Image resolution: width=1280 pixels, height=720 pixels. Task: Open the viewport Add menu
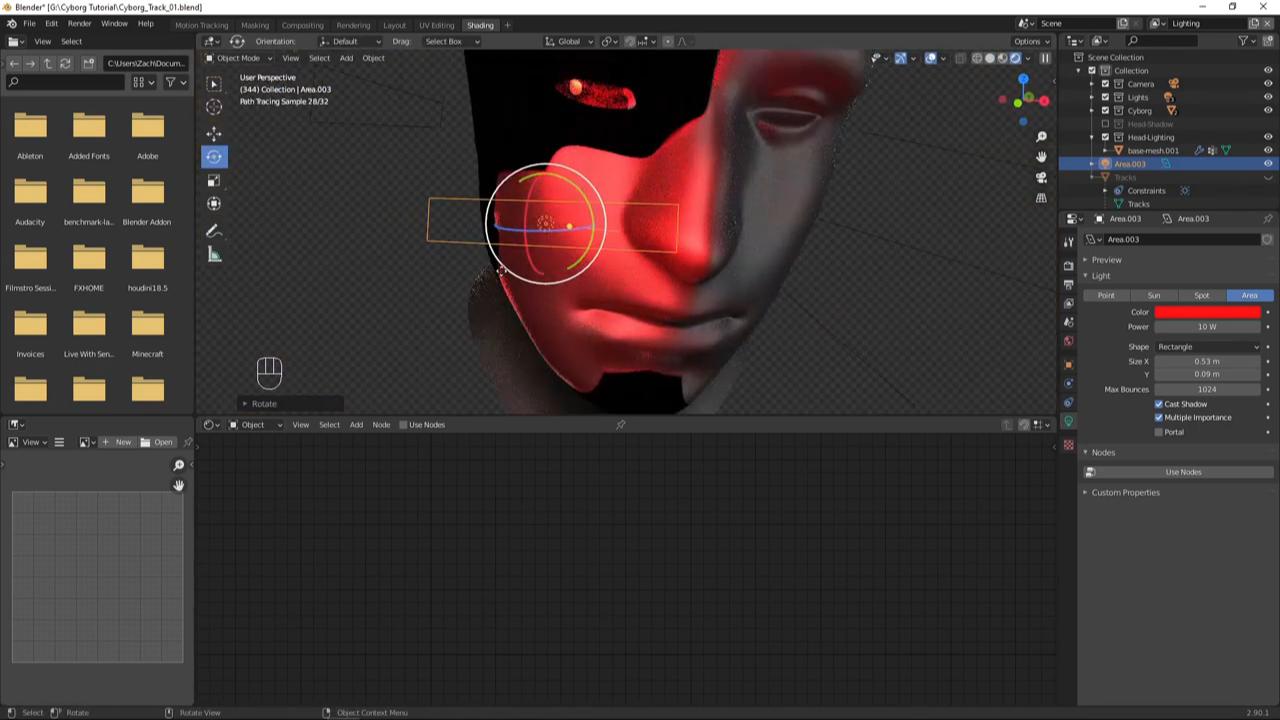pyautogui.click(x=346, y=58)
